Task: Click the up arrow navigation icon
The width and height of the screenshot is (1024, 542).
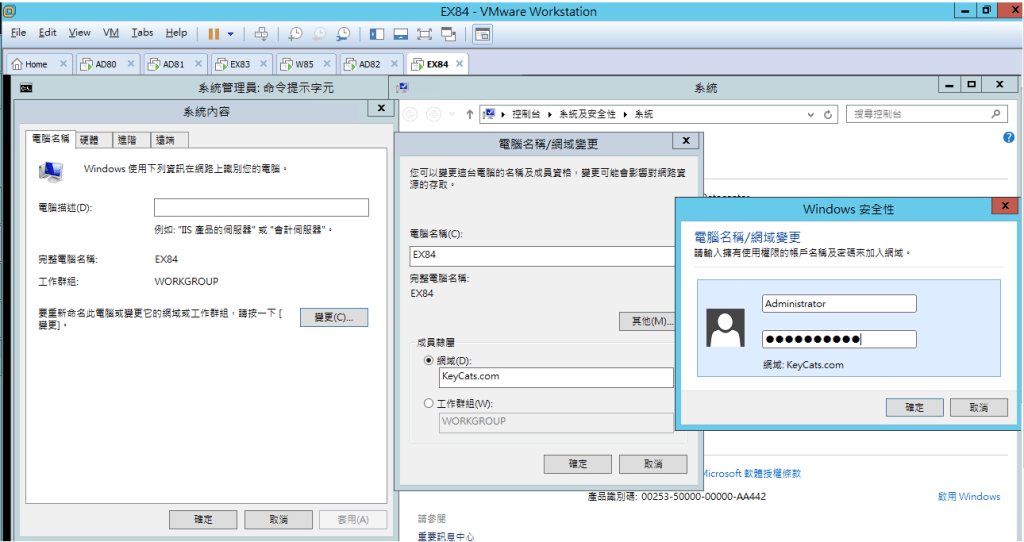Action: (470, 114)
